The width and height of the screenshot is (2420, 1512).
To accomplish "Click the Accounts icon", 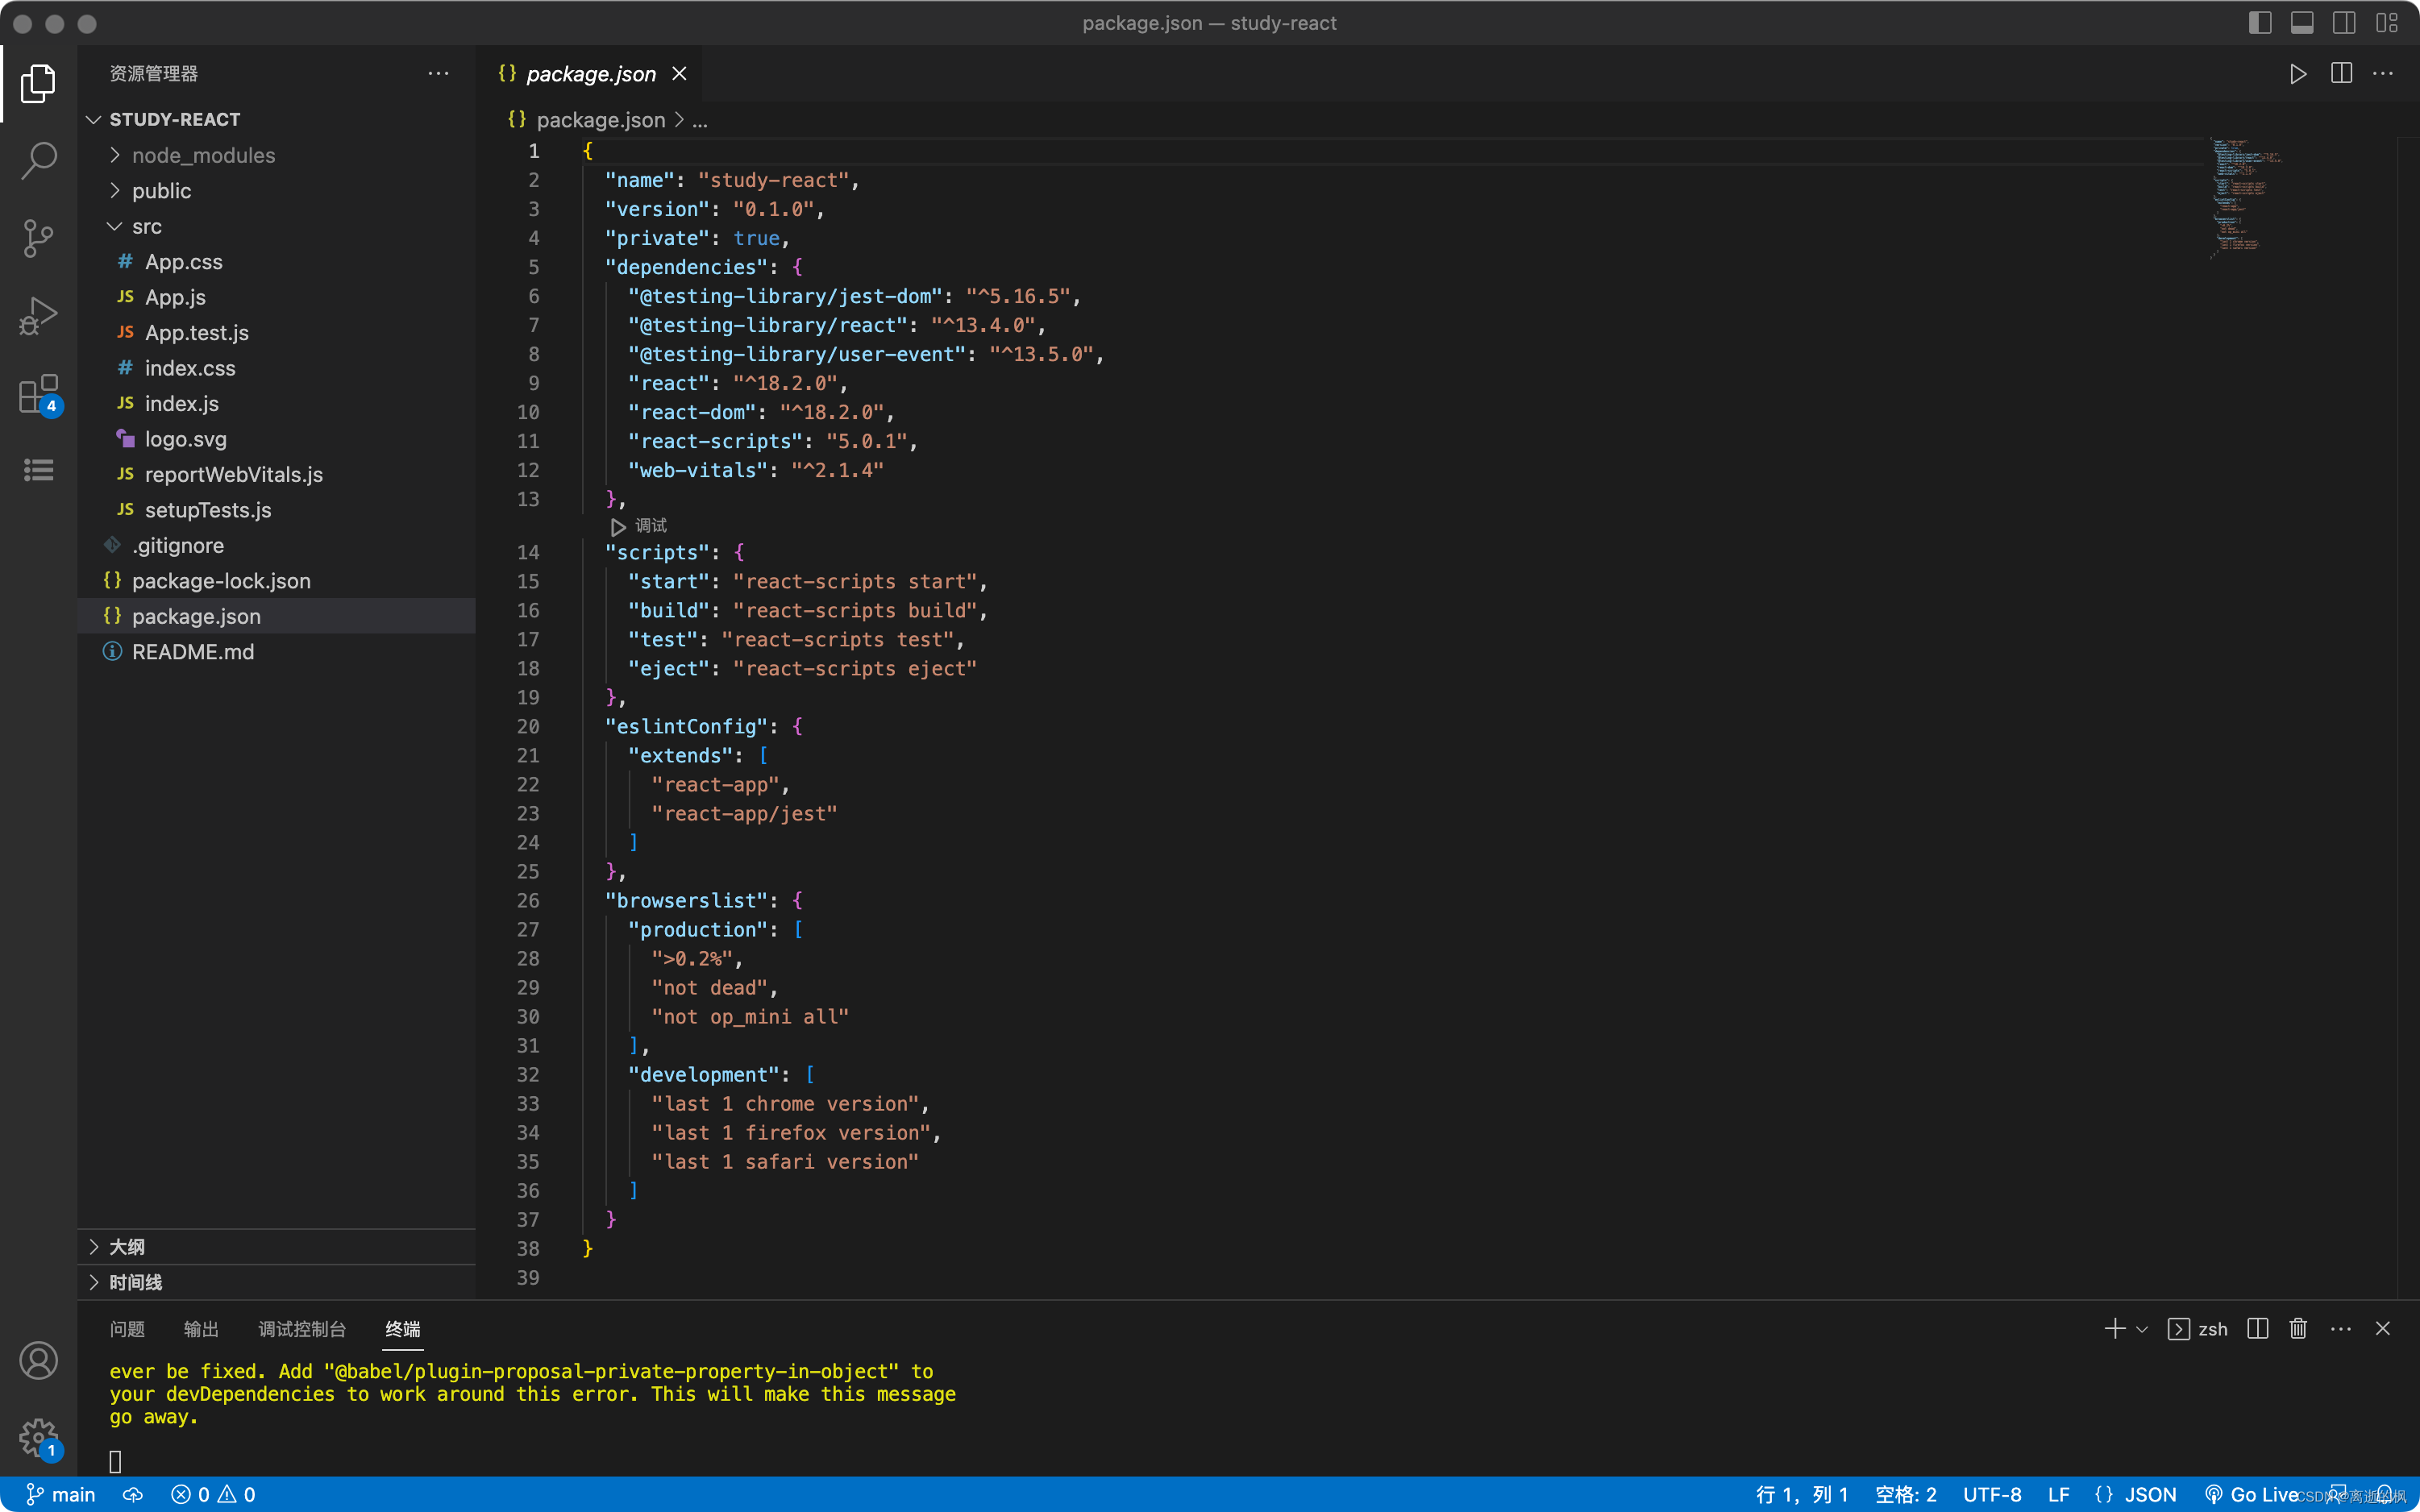I will click(38, 1360).
